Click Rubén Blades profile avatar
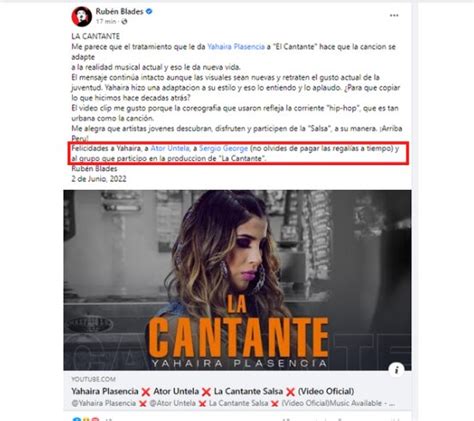The width and height of the screenshot is (474, 421). click(82, 16)
